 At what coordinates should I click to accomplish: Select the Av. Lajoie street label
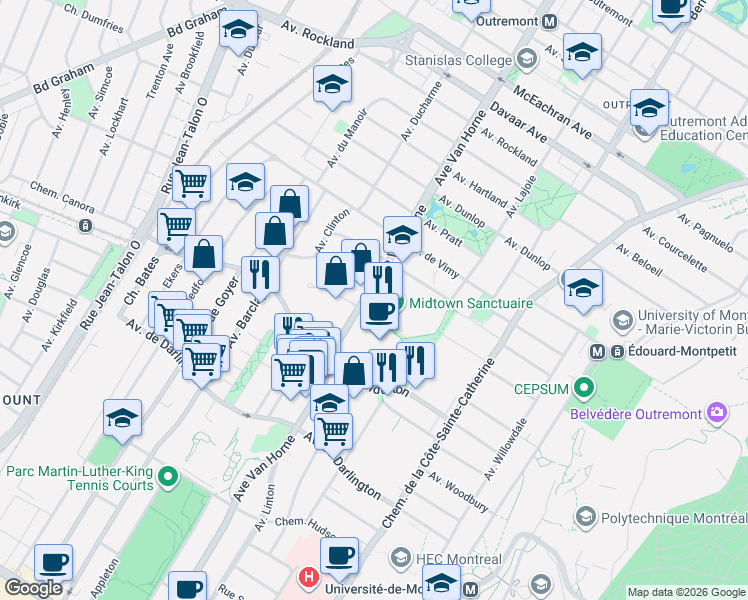(x=521, y=197)
